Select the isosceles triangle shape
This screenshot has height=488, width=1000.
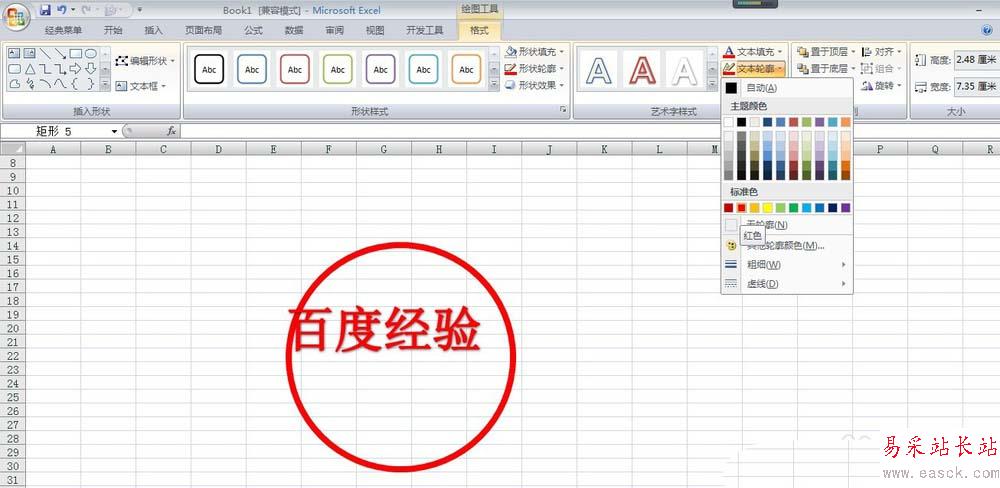pos(29,68)
